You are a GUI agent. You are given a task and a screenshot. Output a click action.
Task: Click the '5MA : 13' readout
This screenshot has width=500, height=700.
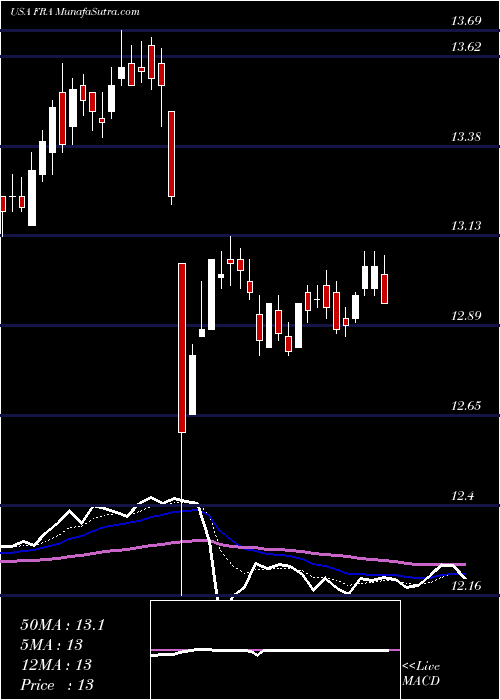tap(51, 645)
